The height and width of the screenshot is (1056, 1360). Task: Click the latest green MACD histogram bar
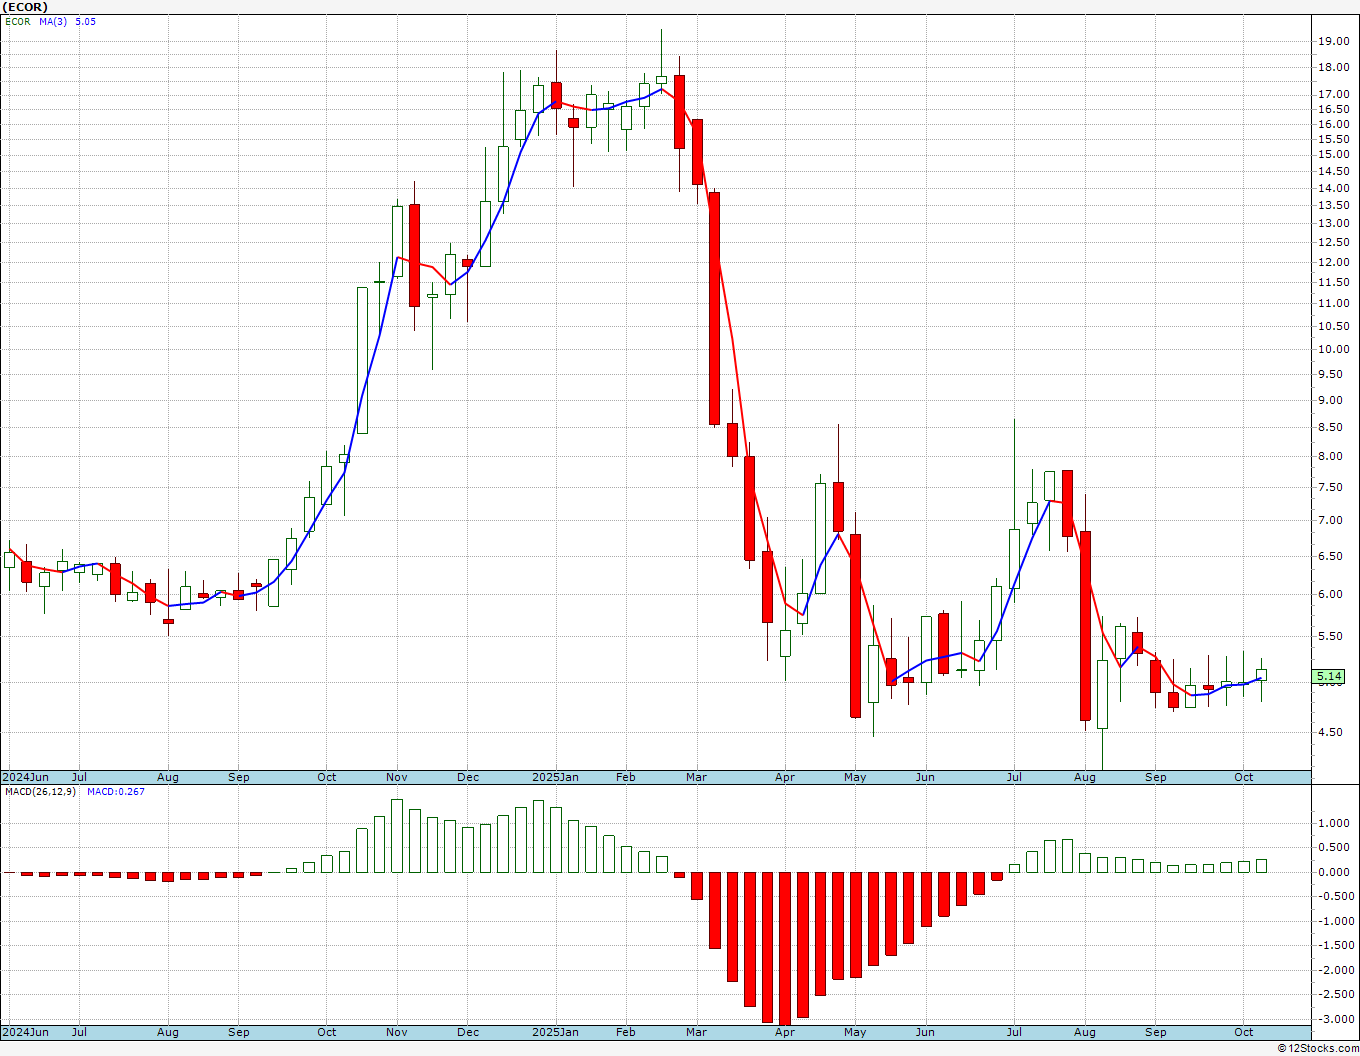(x=1261, y=866)
